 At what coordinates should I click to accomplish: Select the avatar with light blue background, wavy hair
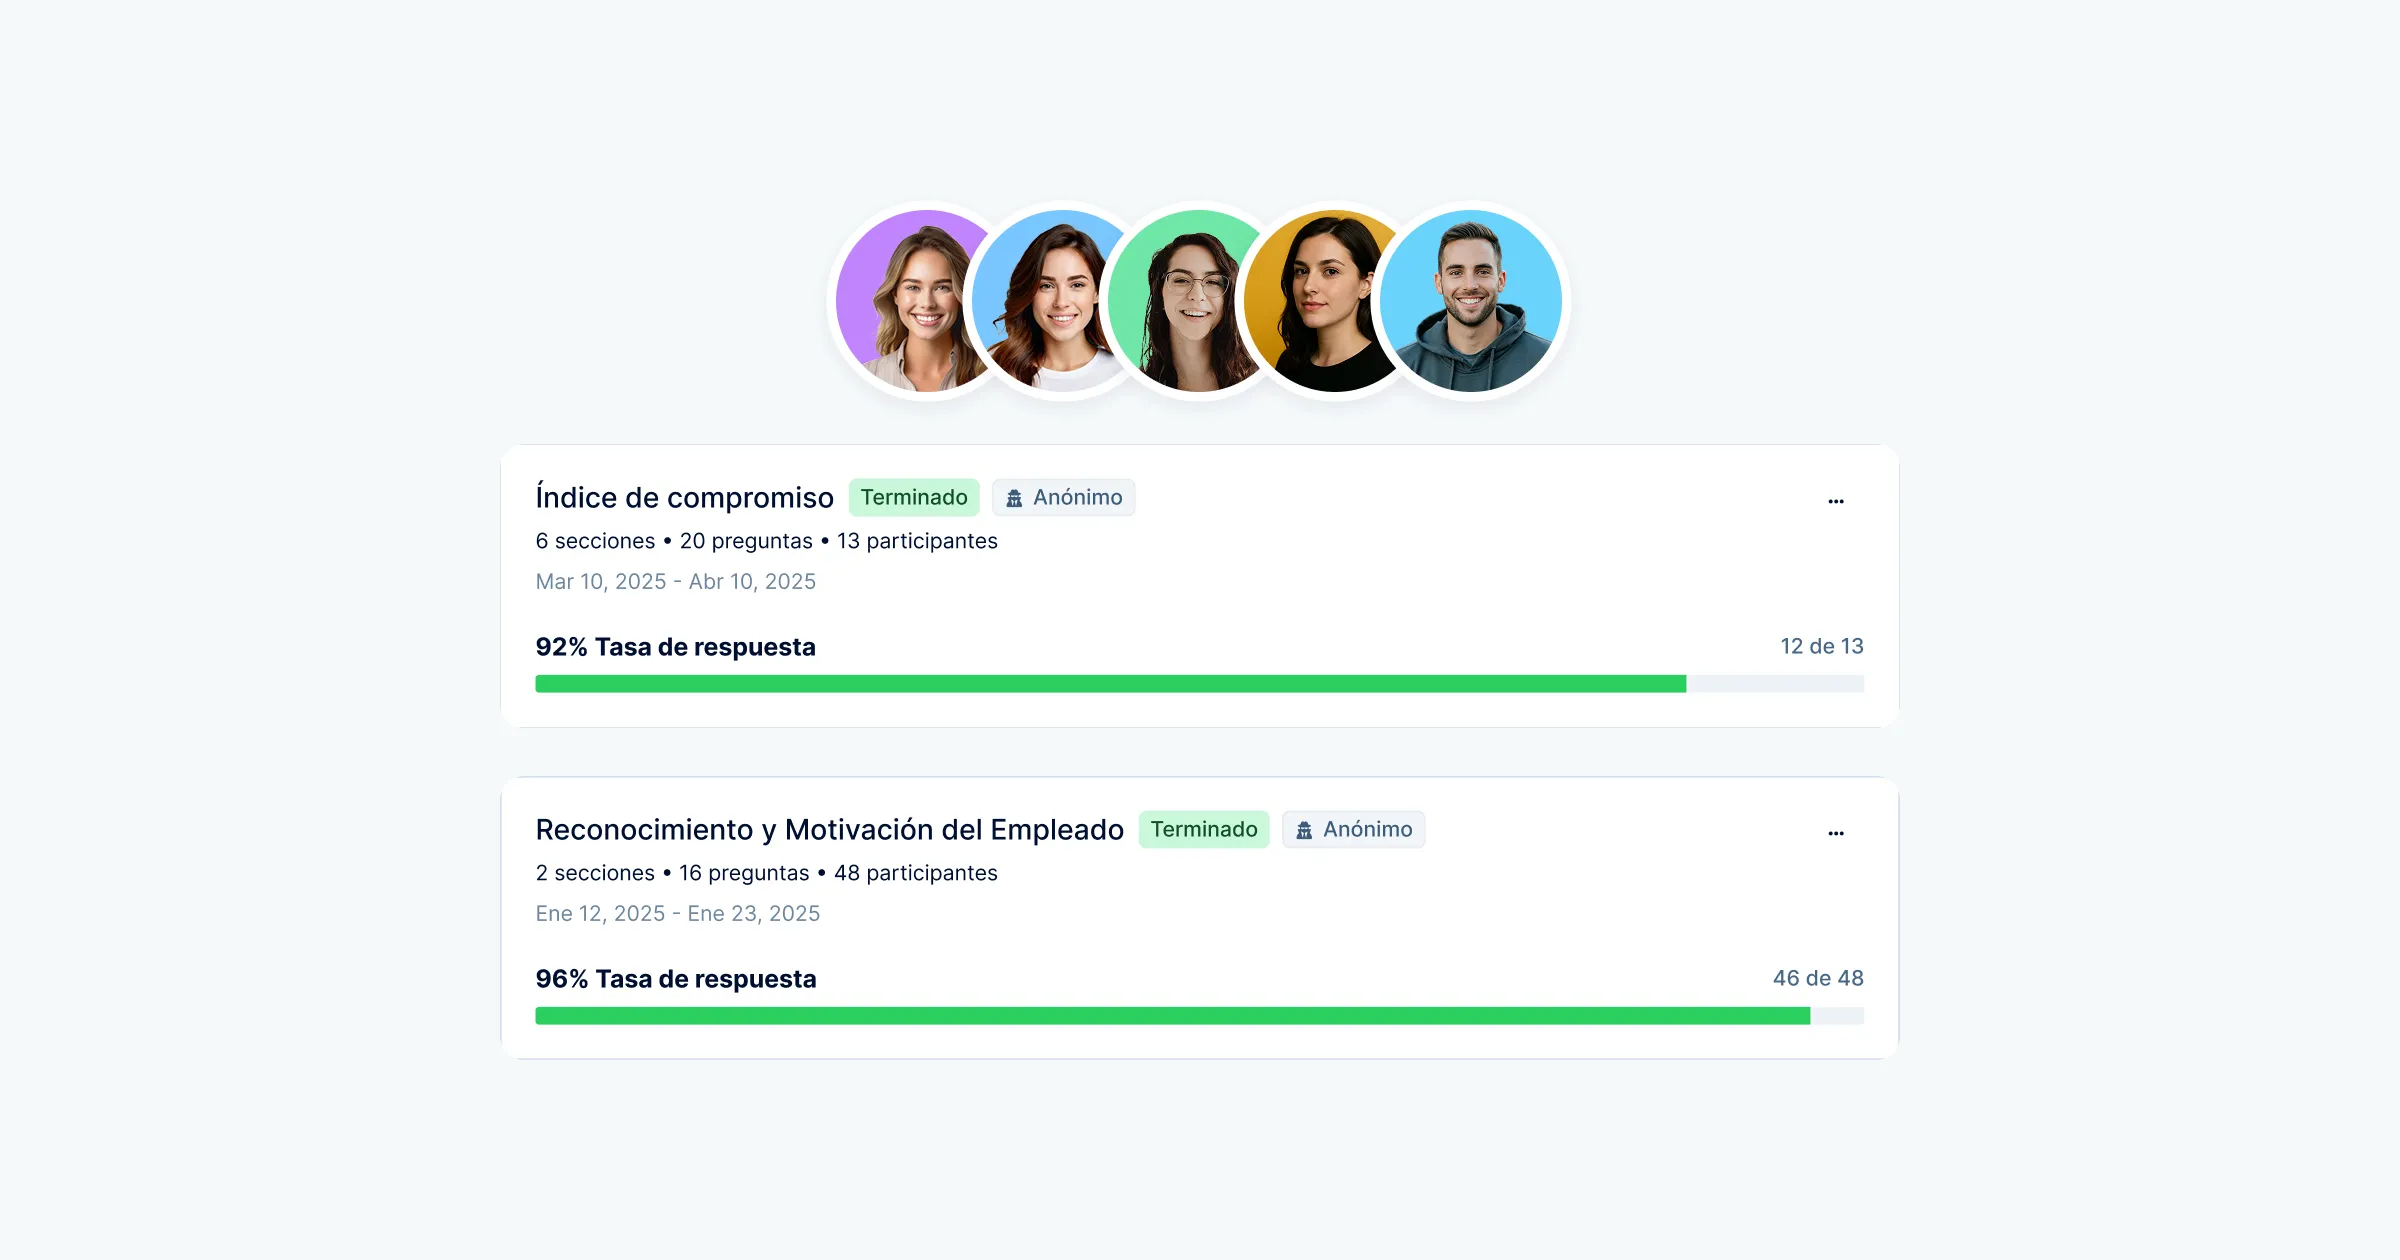coord(1040,301)
